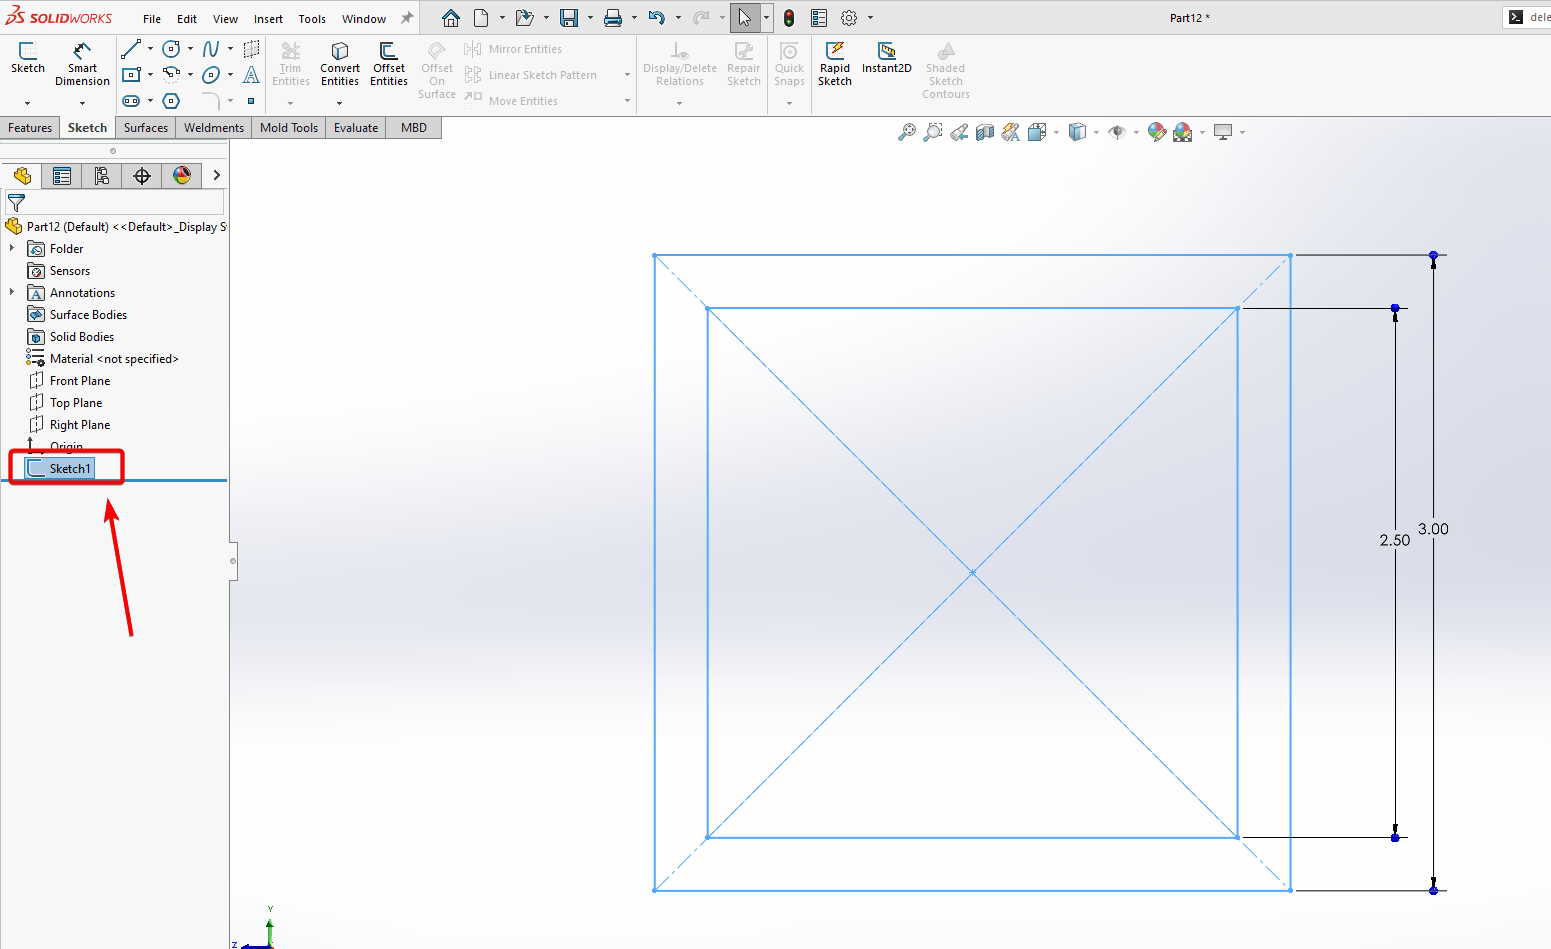Select the Corner Rectangle tool
The image size is (1551, 949).
click(133, 75)
